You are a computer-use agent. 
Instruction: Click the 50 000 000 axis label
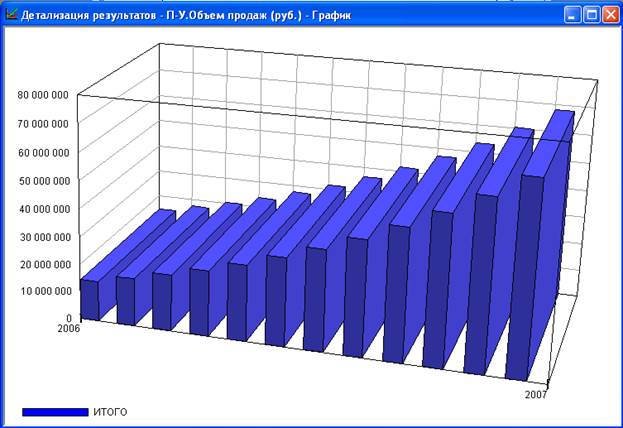coord(44,180)
